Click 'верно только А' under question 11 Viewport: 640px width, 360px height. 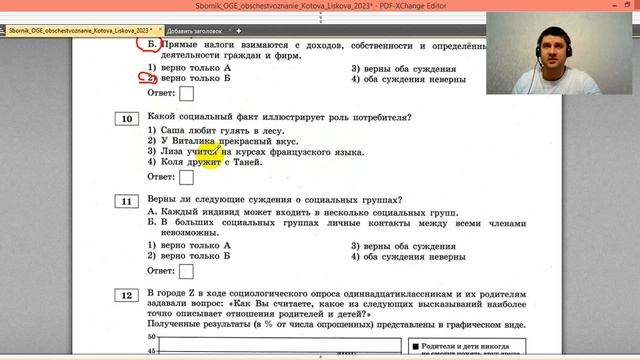point(196,245)
